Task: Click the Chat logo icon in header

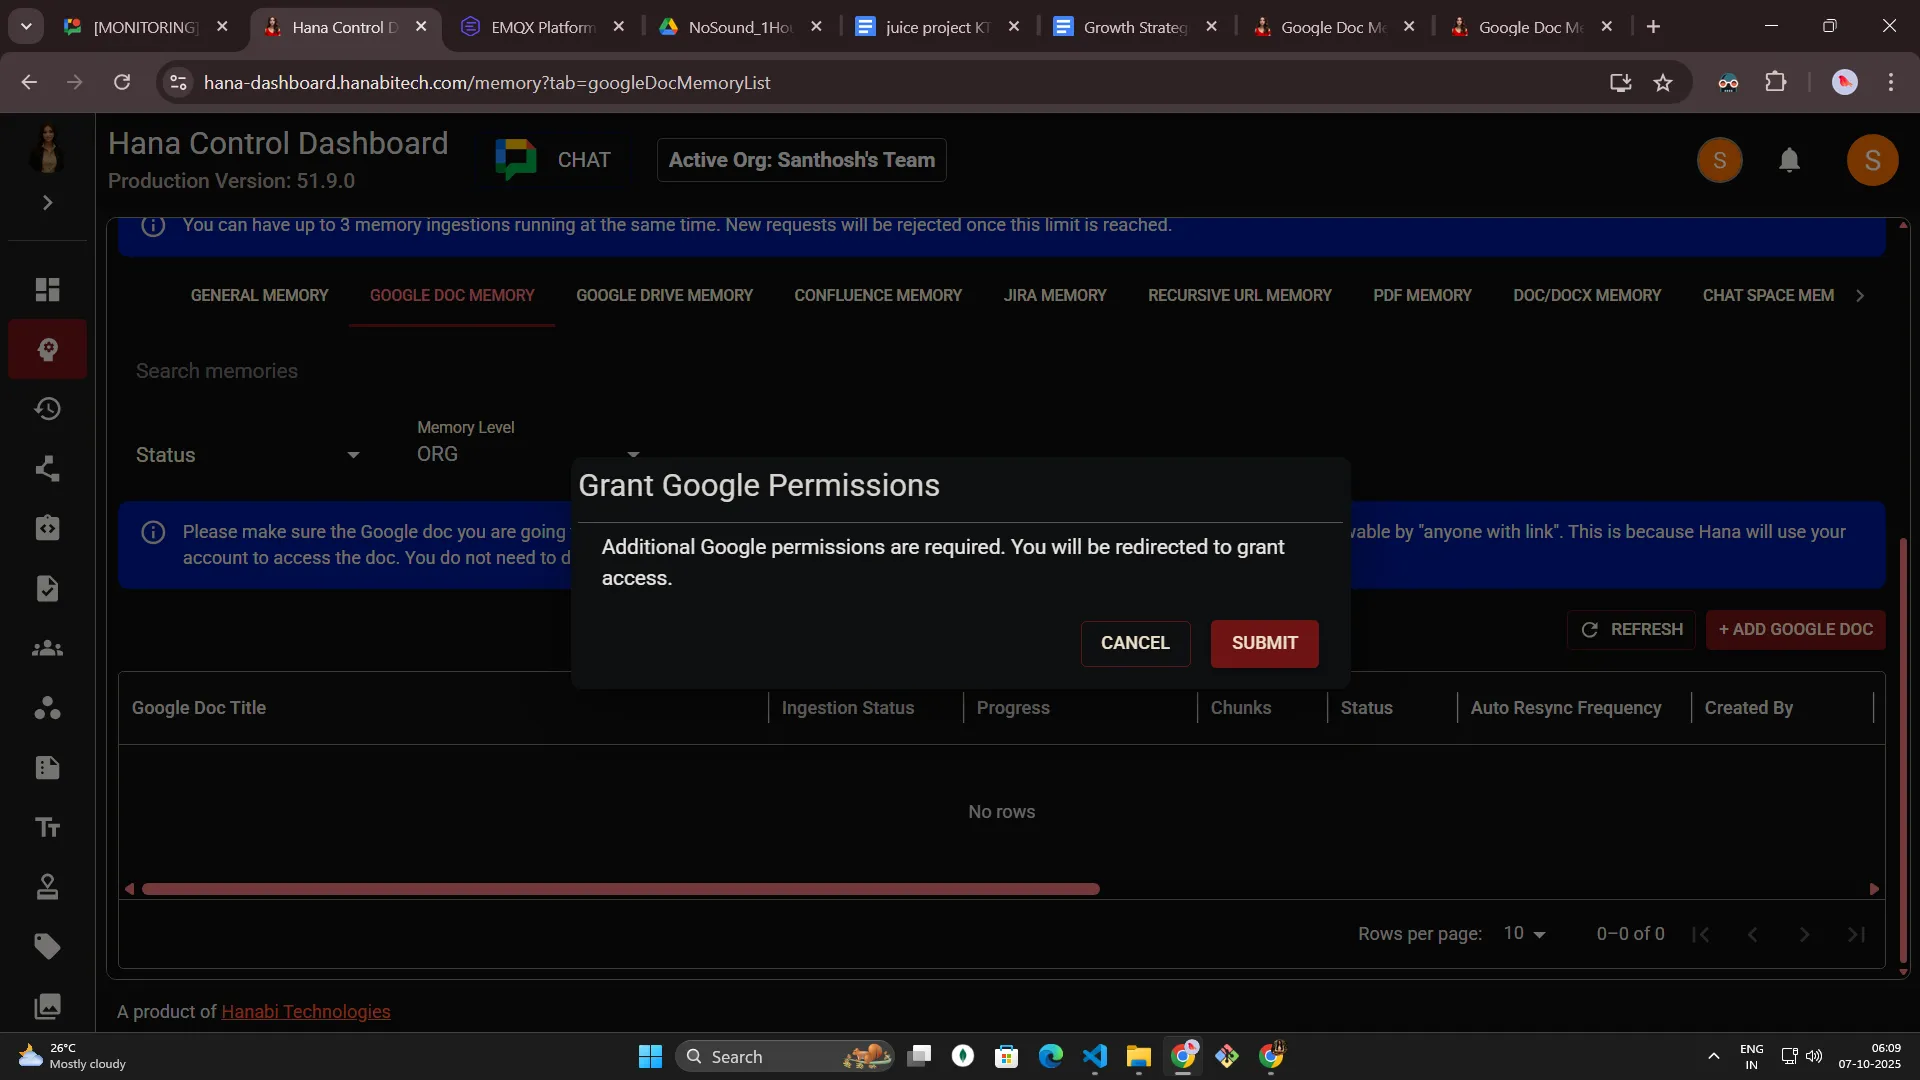Action: pyautogui.click(x=516, y=160)
